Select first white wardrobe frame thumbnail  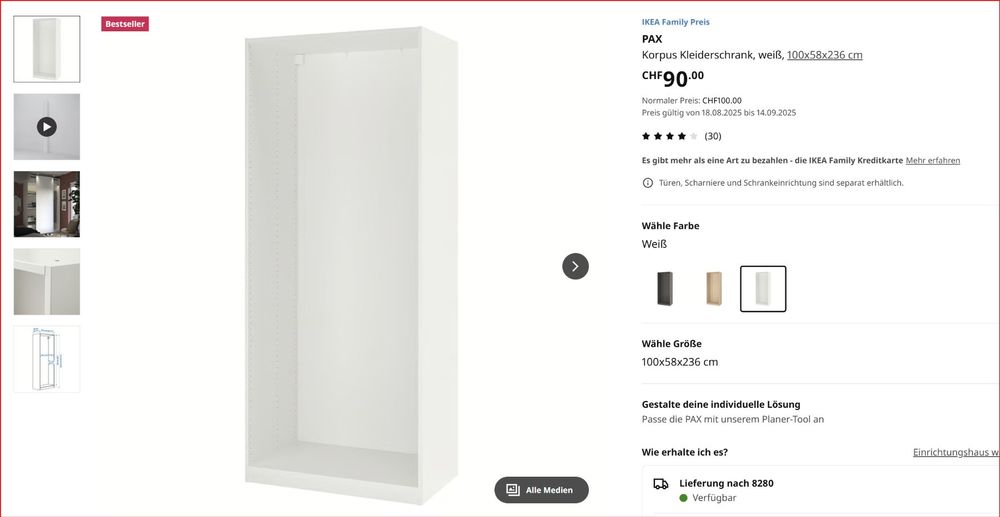point(47,49)
